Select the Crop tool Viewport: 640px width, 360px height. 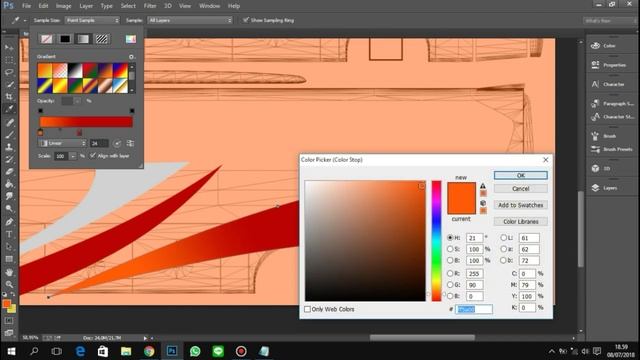coord(9,97)
